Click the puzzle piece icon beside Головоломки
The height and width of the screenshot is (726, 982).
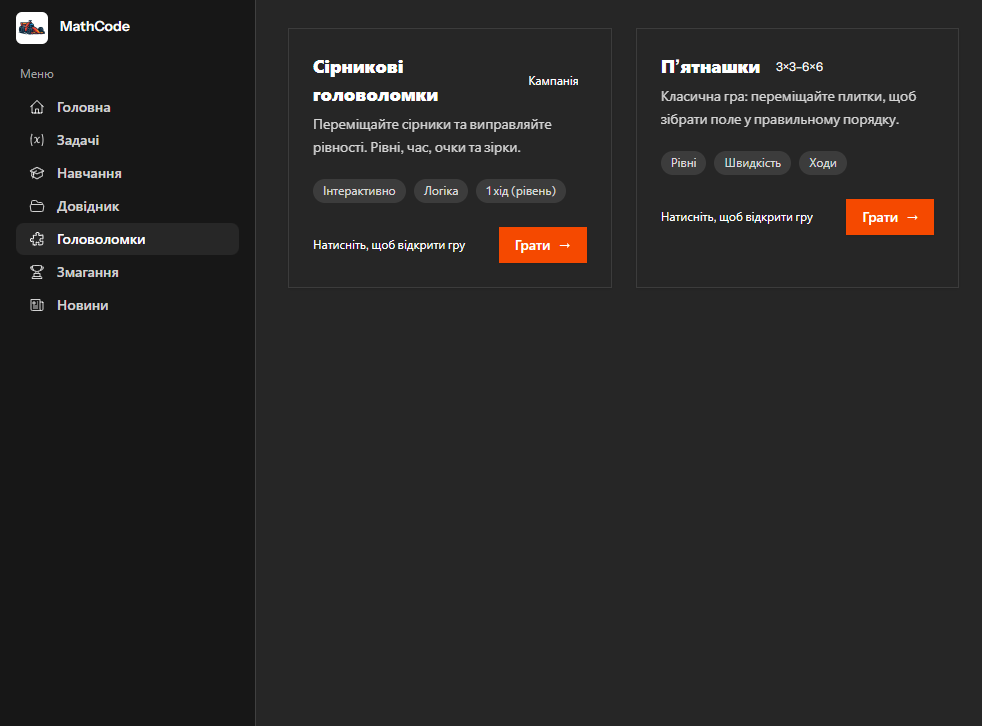(x=37, y=239)
